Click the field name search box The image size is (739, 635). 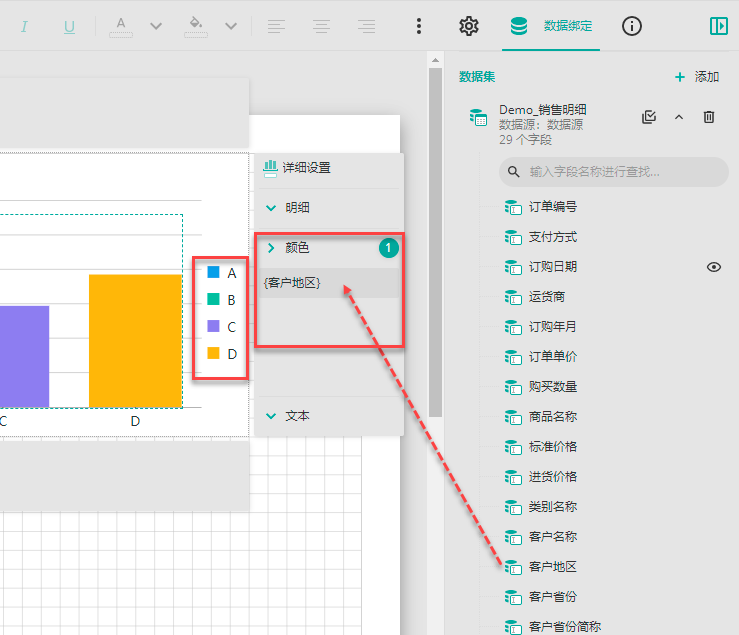614,172
